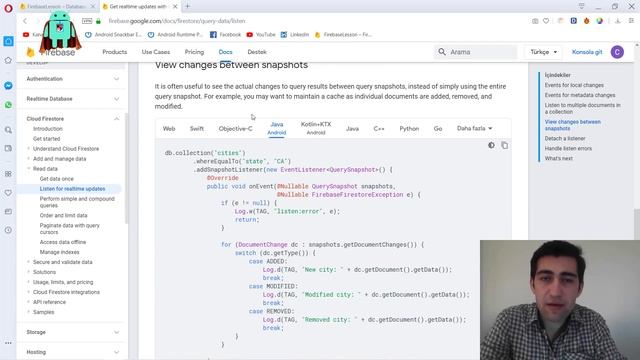Open FirebaseLesson bookmark in bookmarks bar
640x360 pixels.
point(343,35)
